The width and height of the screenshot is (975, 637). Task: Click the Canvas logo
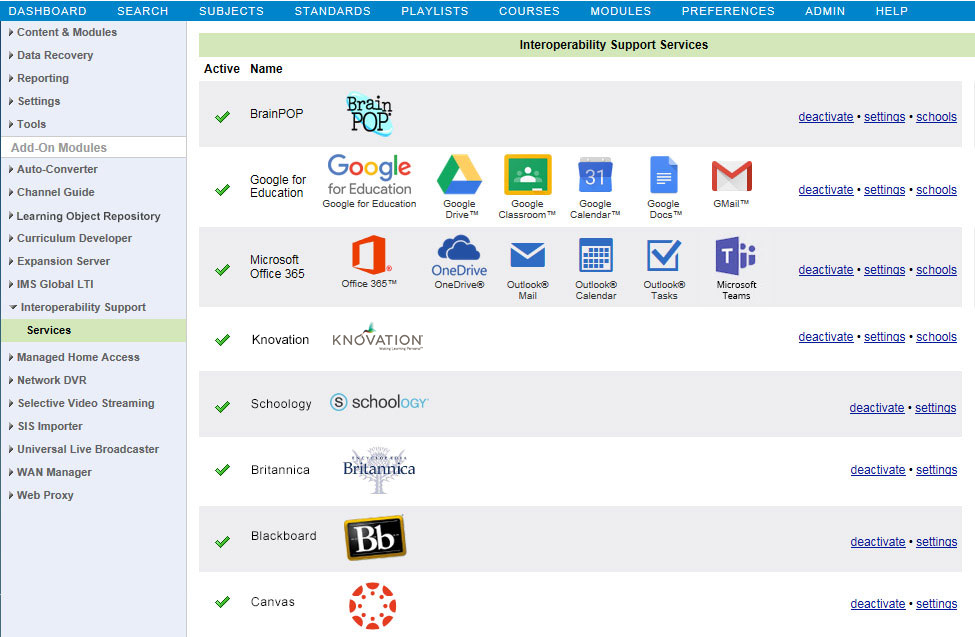coord(372,606)
